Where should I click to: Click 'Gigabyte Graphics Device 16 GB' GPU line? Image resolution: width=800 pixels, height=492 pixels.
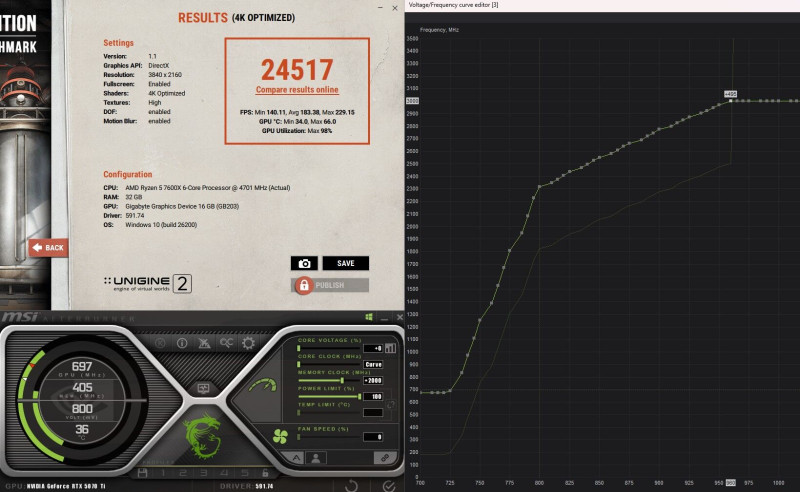[182, 206]
